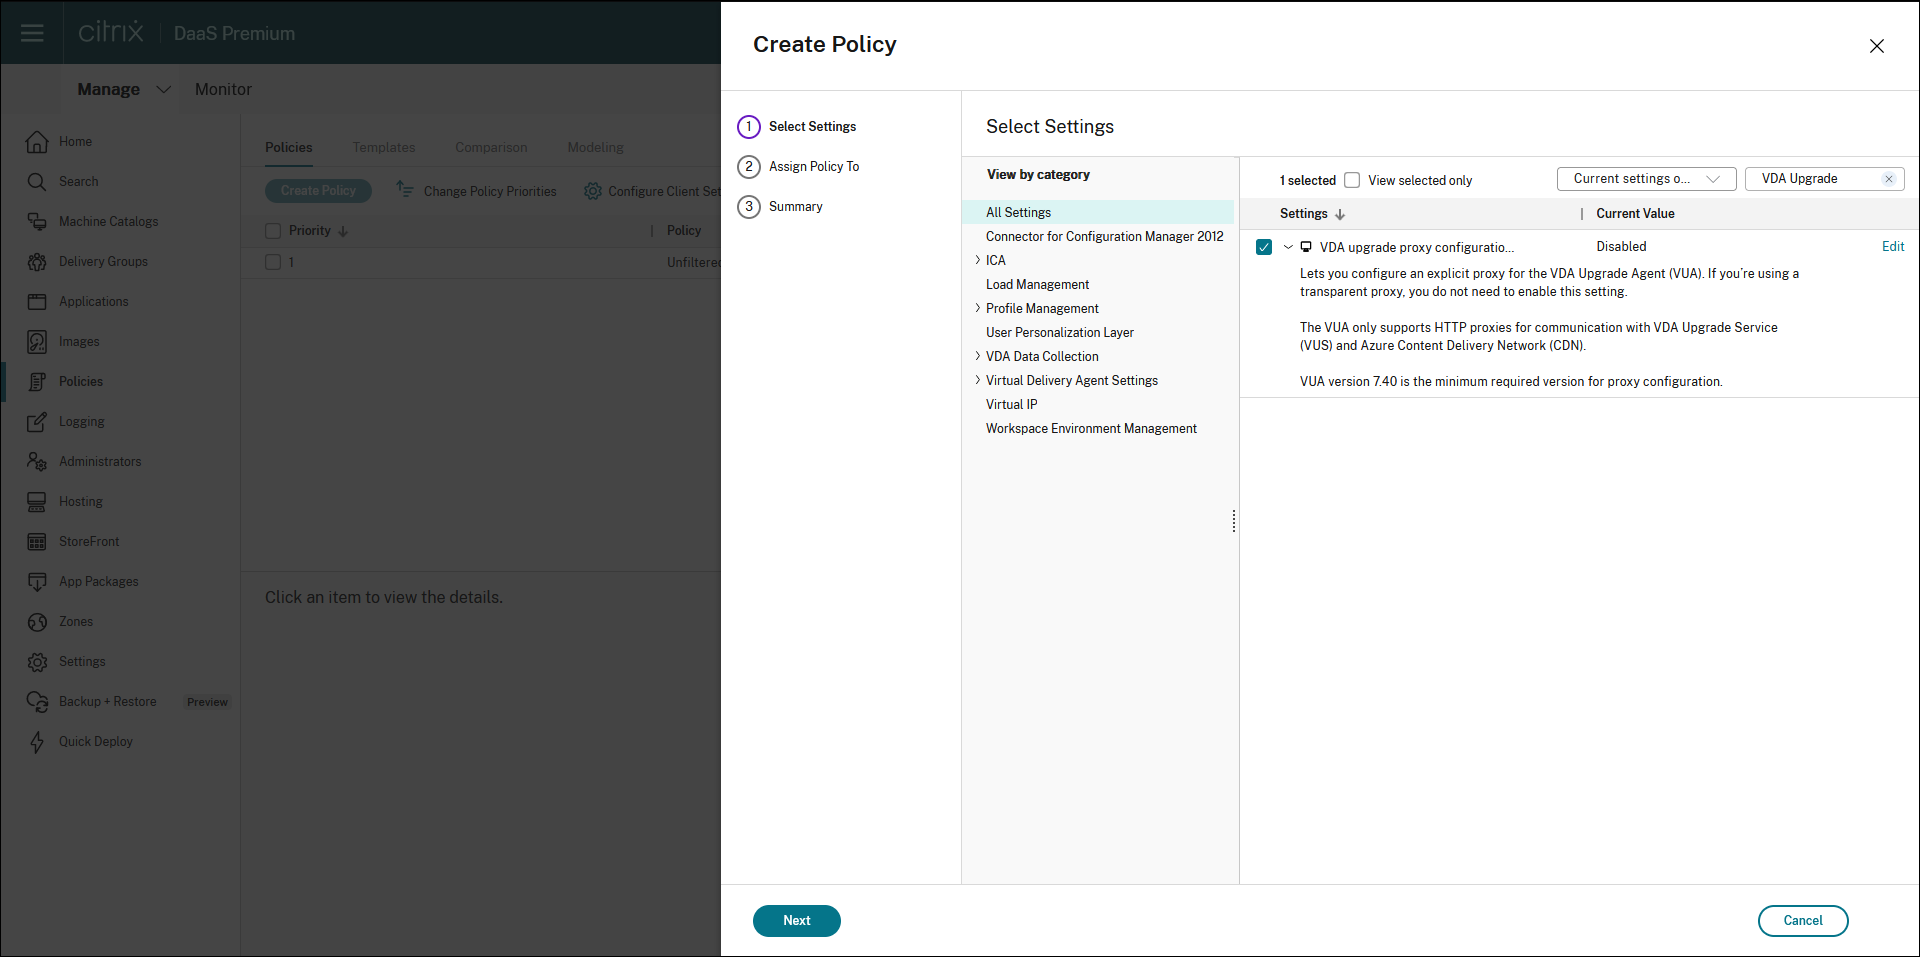The width and height of the screenshot is (1920, 957).
Task: Open Images icon in sidebar
Action: click(37, 342)
